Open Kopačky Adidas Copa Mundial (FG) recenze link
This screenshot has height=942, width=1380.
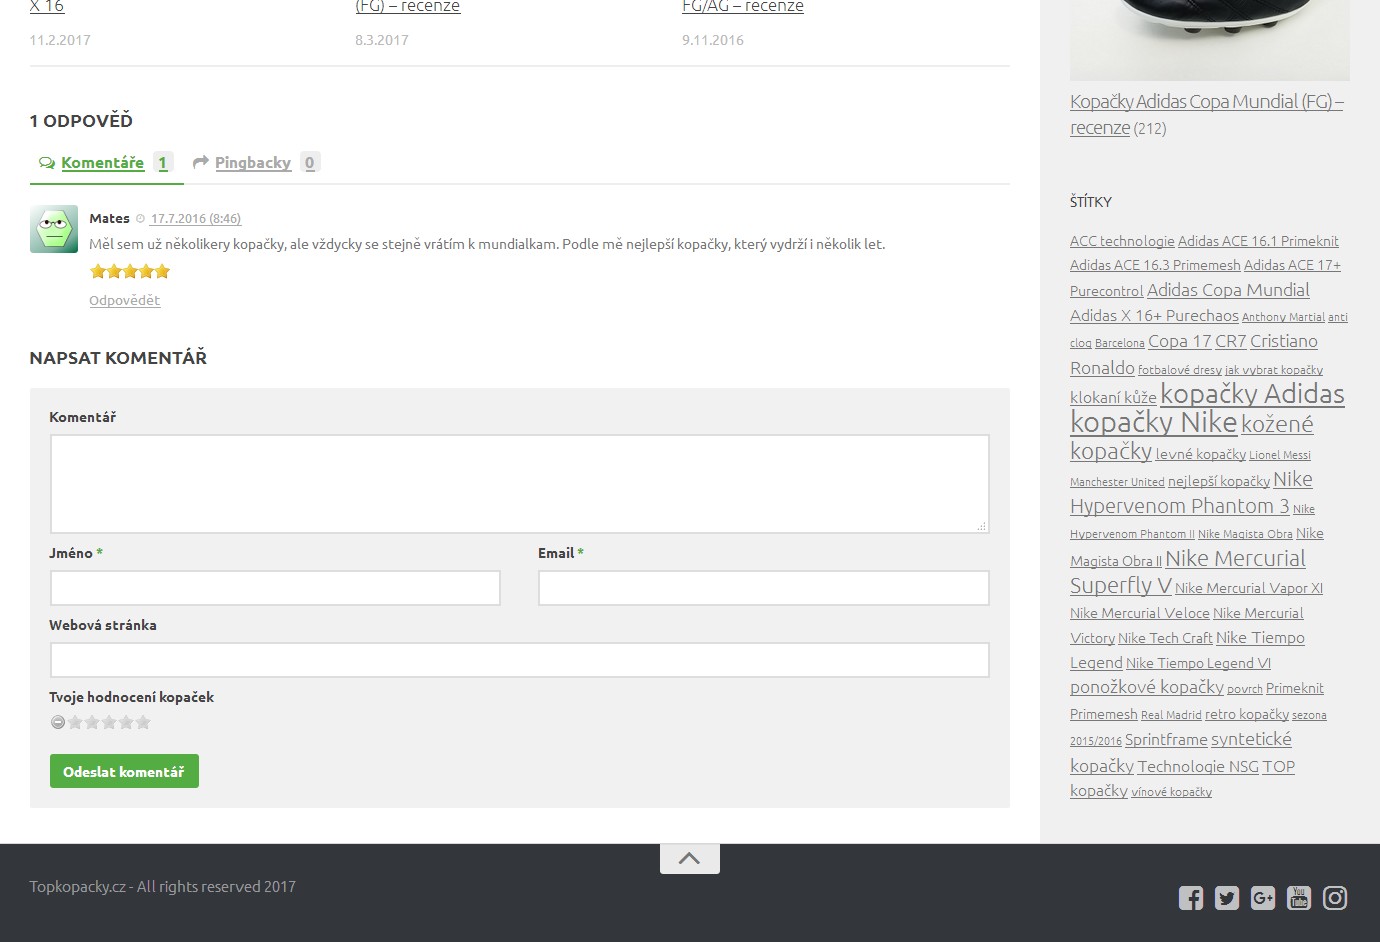1207,114
